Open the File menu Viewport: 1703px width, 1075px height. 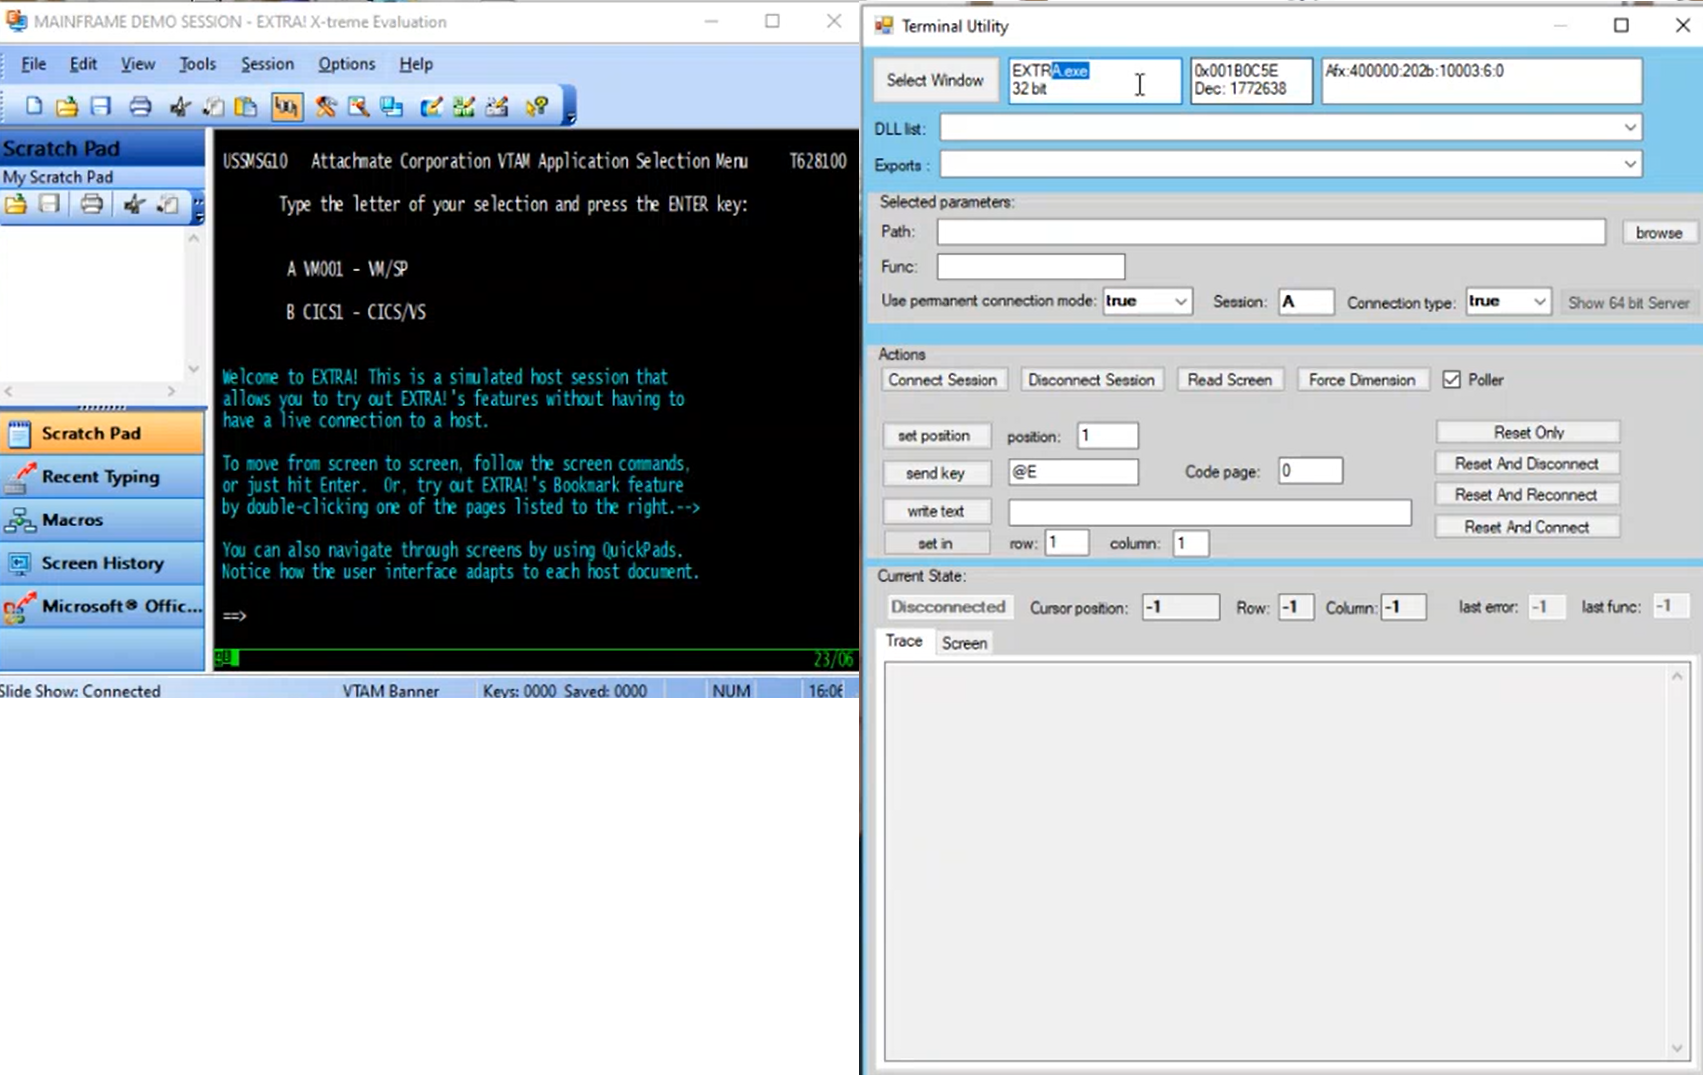33,63
